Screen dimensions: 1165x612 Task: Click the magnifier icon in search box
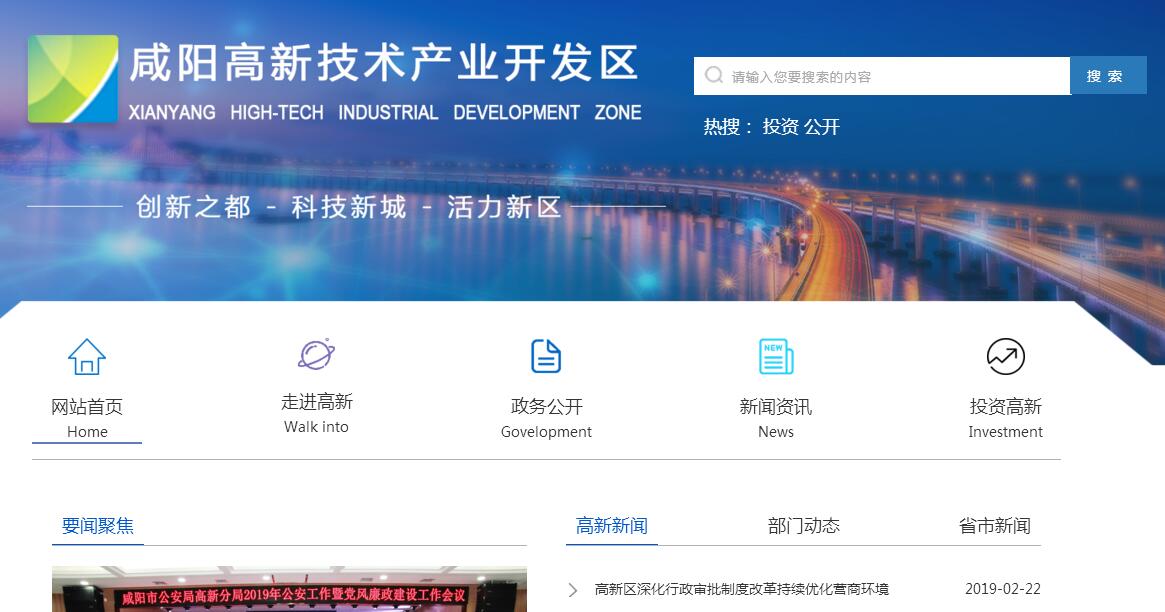714,76
